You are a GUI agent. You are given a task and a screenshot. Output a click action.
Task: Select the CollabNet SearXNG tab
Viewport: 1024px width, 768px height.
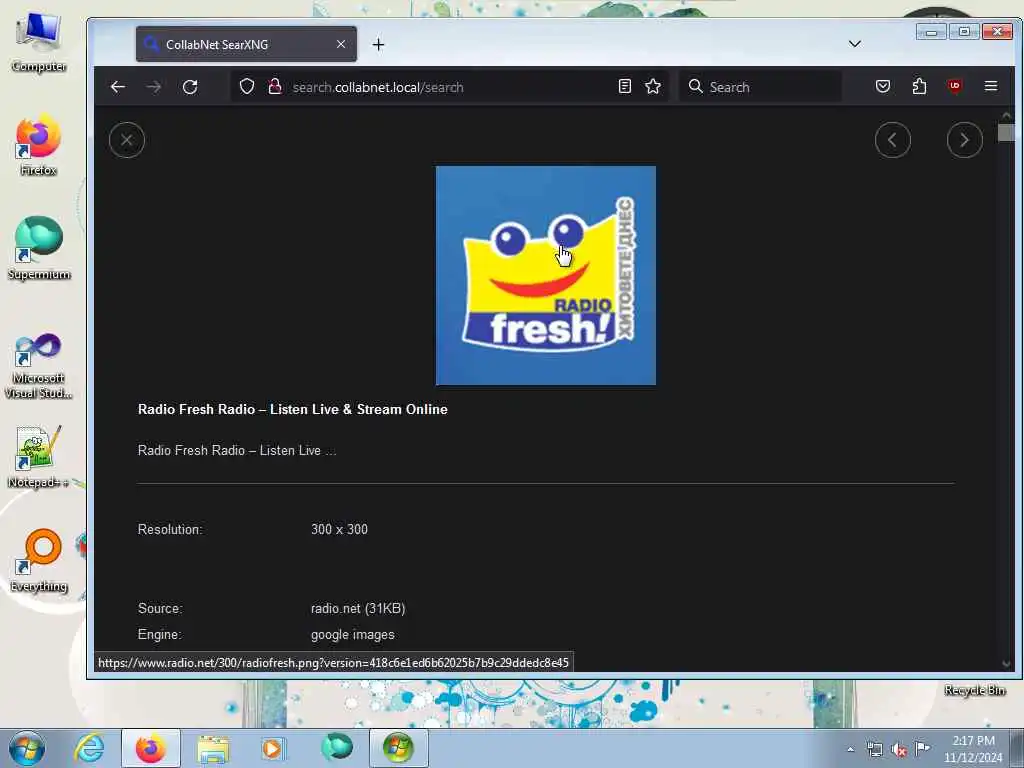pos(246,44)
